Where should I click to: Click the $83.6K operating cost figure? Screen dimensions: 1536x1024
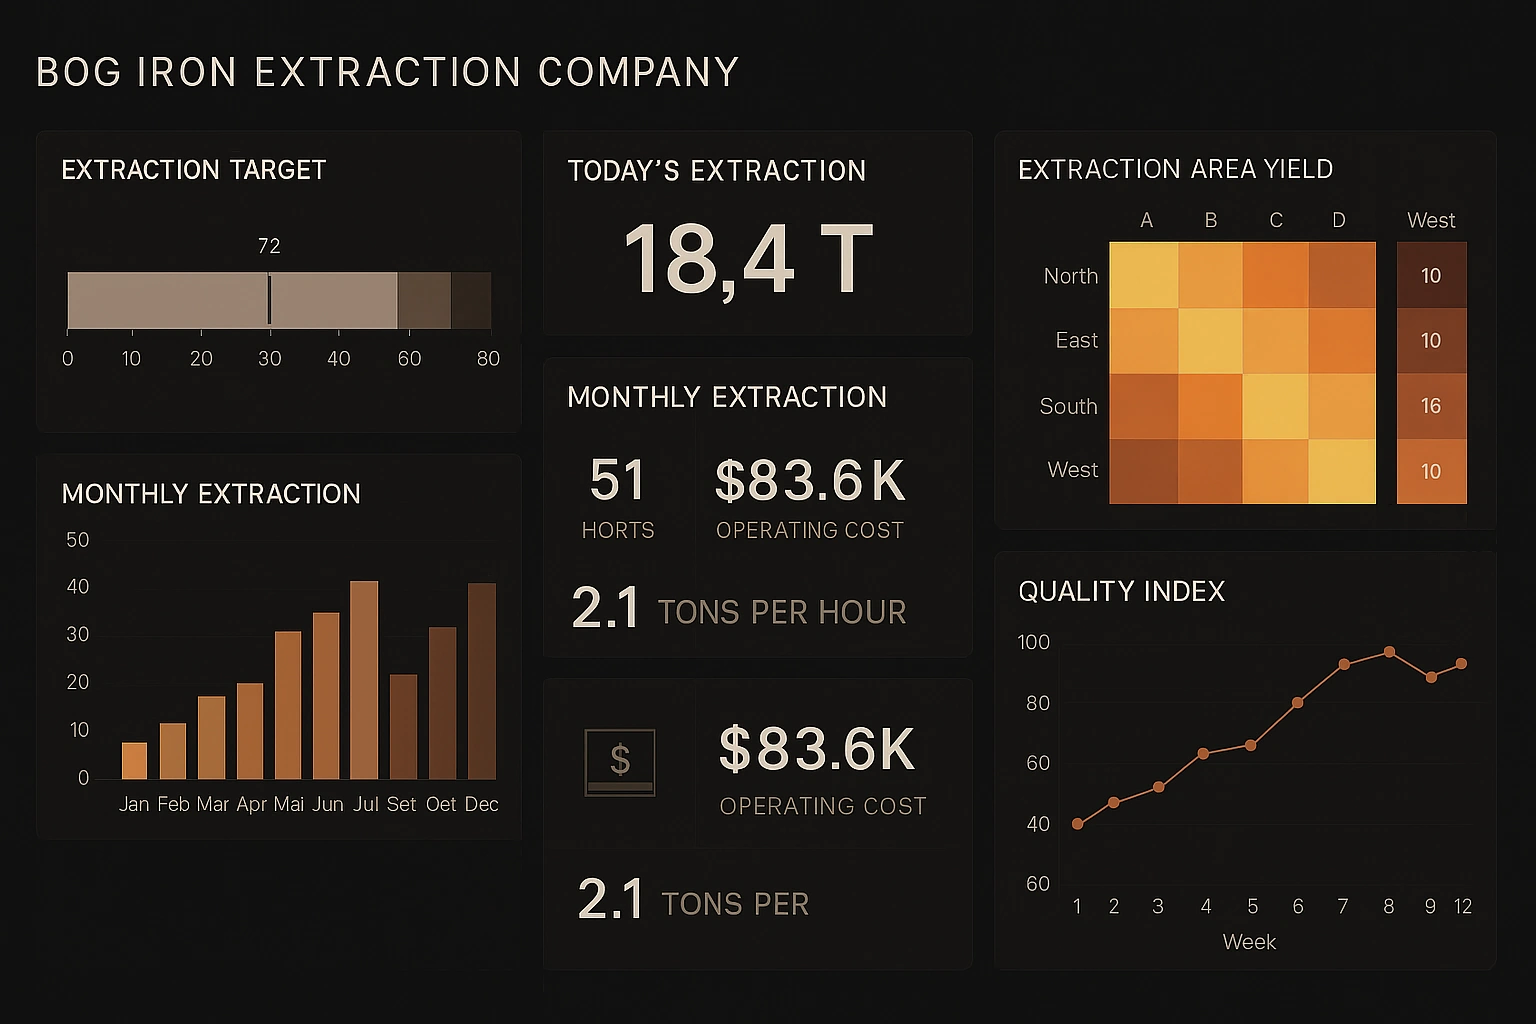(x=810, y=483)
